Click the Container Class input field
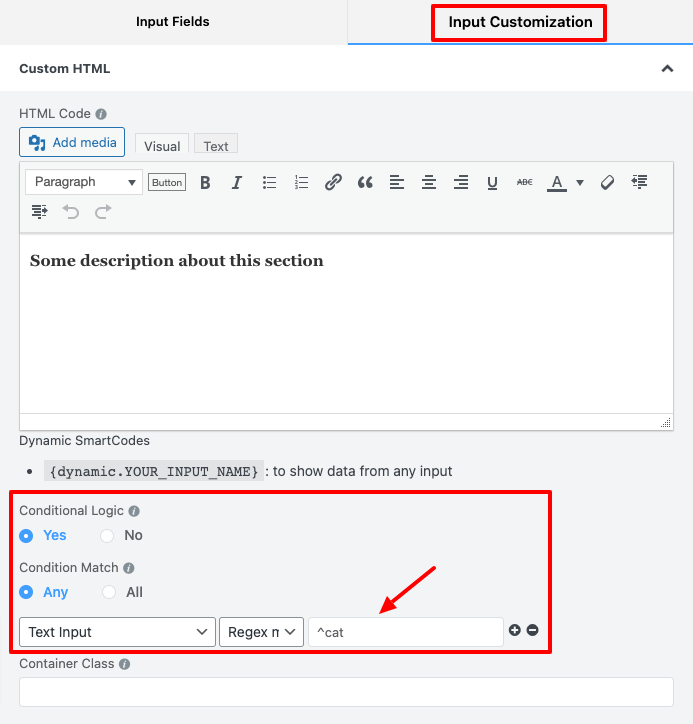693x724 pixels. coord(346,692)
